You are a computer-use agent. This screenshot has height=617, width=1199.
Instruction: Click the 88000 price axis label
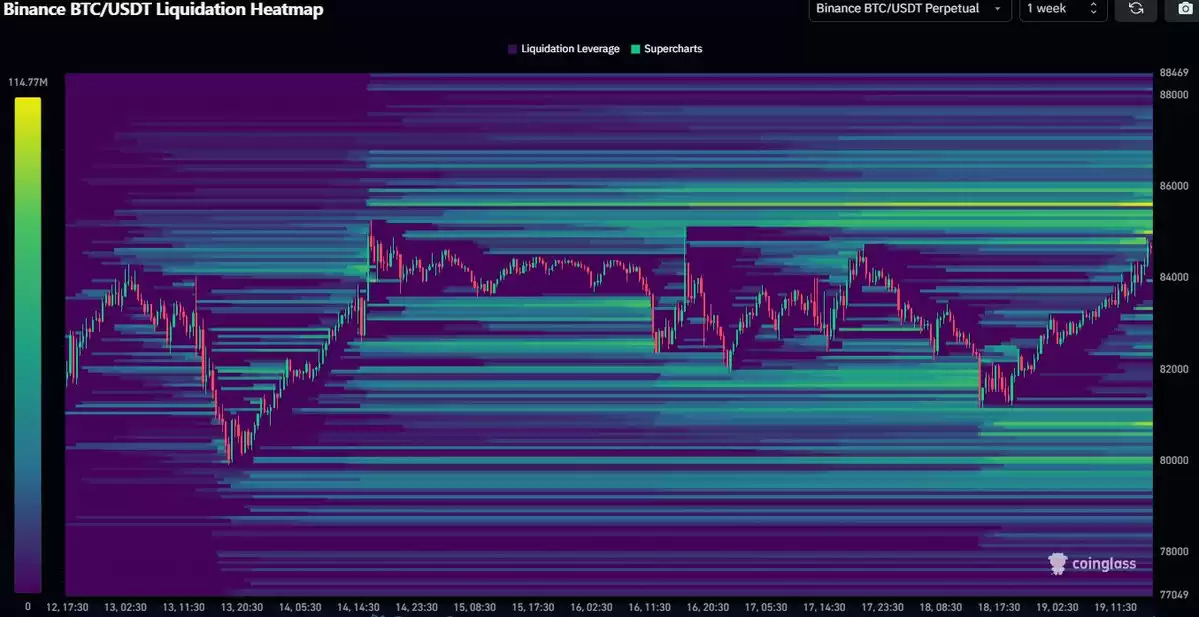tap(1174, 94)
